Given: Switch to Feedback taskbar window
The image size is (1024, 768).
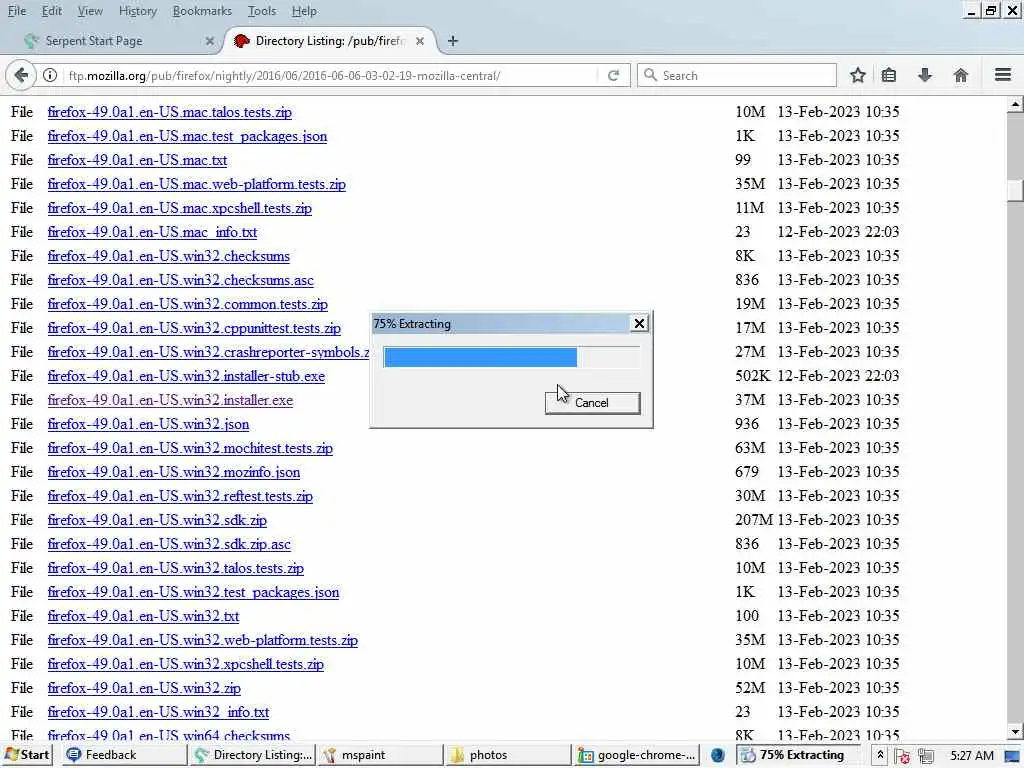Looking at the screenshot, I should tap(125, 755).
